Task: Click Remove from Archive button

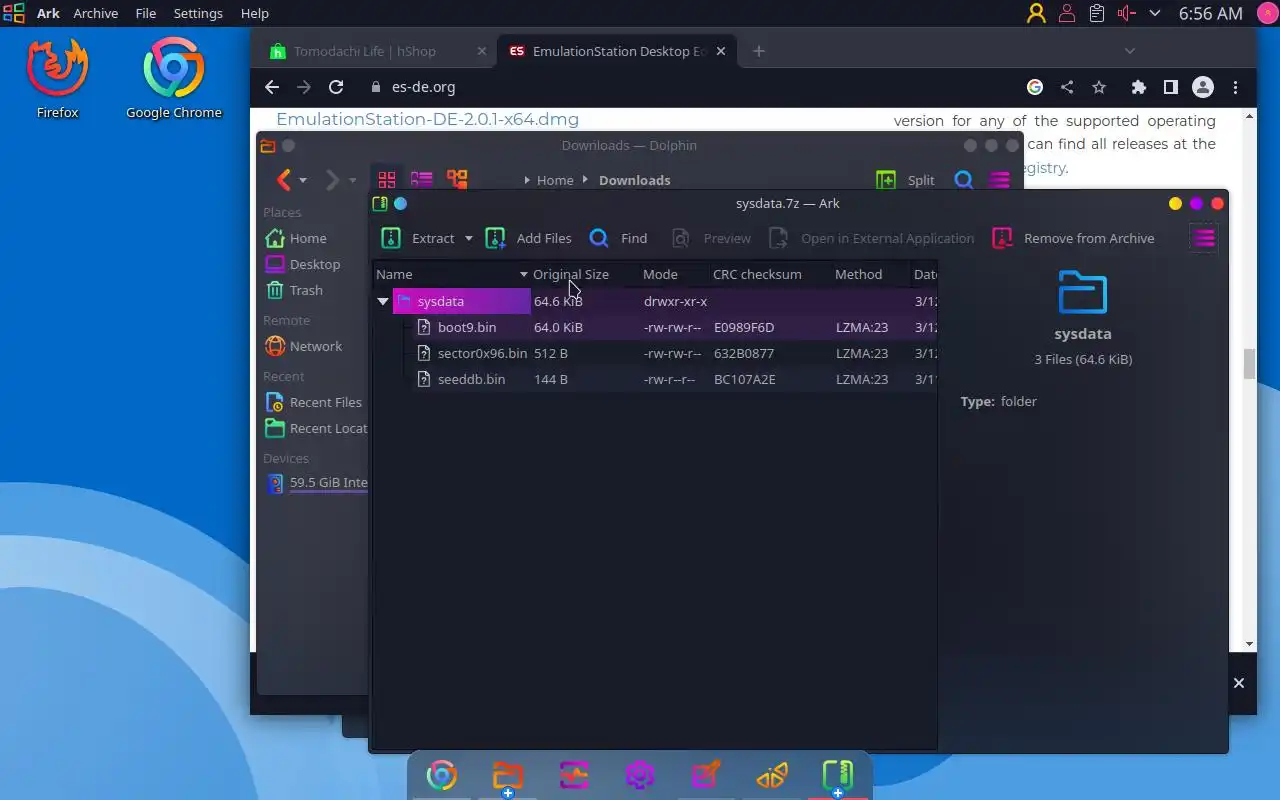Action: pyautogui.click(x=1073, y=238)
